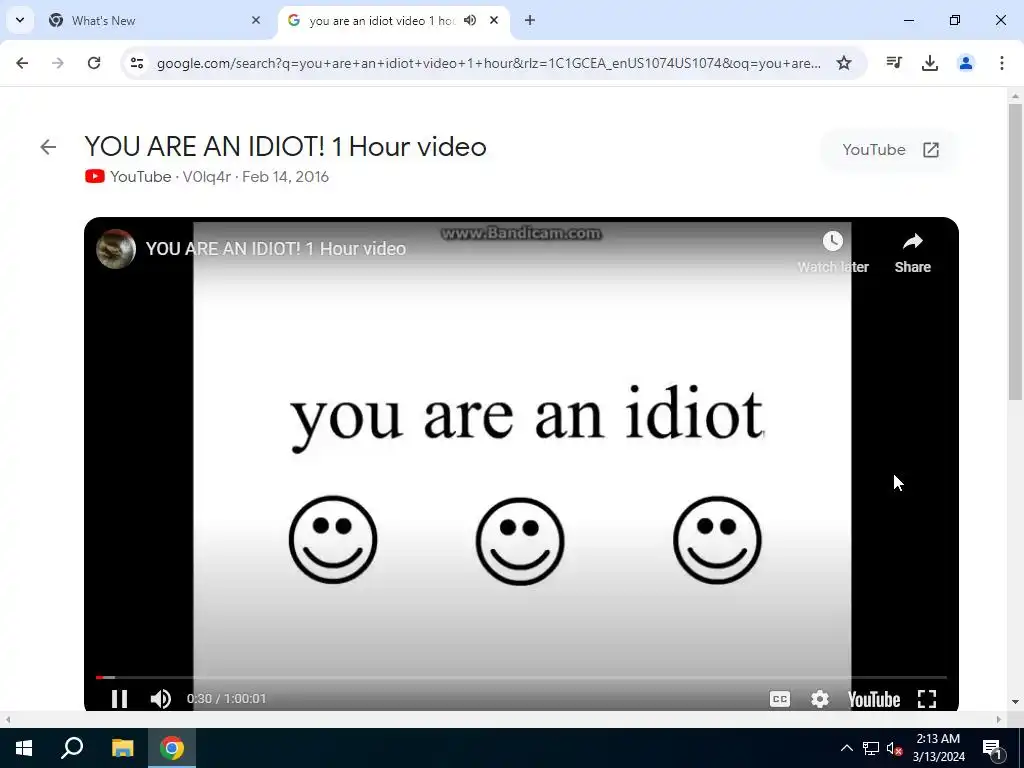Click the scrollbar down arrow

(1015, 702)
